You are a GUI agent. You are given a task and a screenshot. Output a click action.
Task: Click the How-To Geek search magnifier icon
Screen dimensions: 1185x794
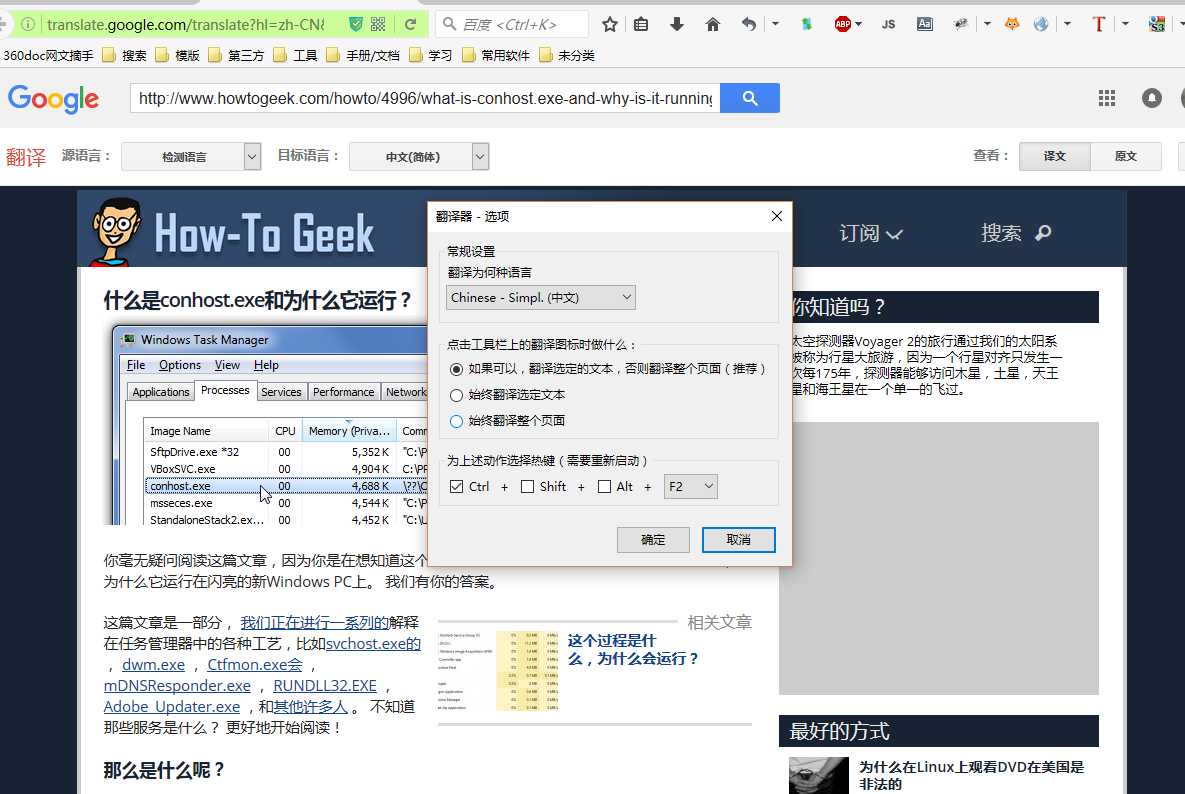[1043, 233]
